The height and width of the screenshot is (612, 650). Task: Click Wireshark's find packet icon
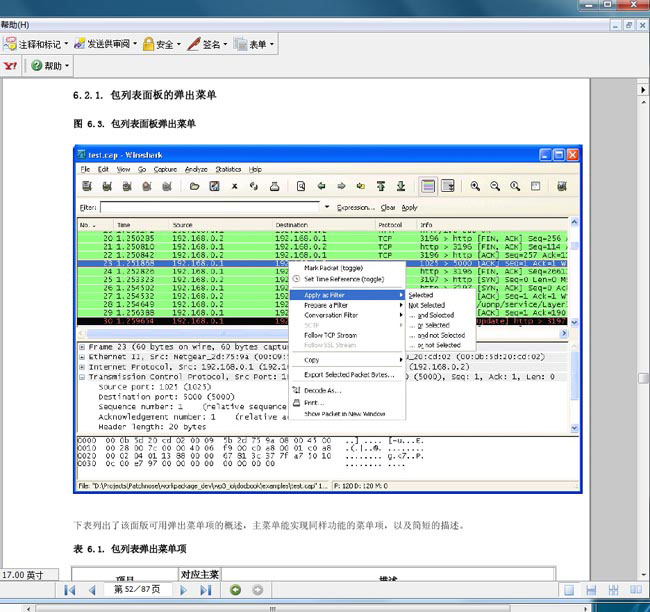tap(301, 187)
